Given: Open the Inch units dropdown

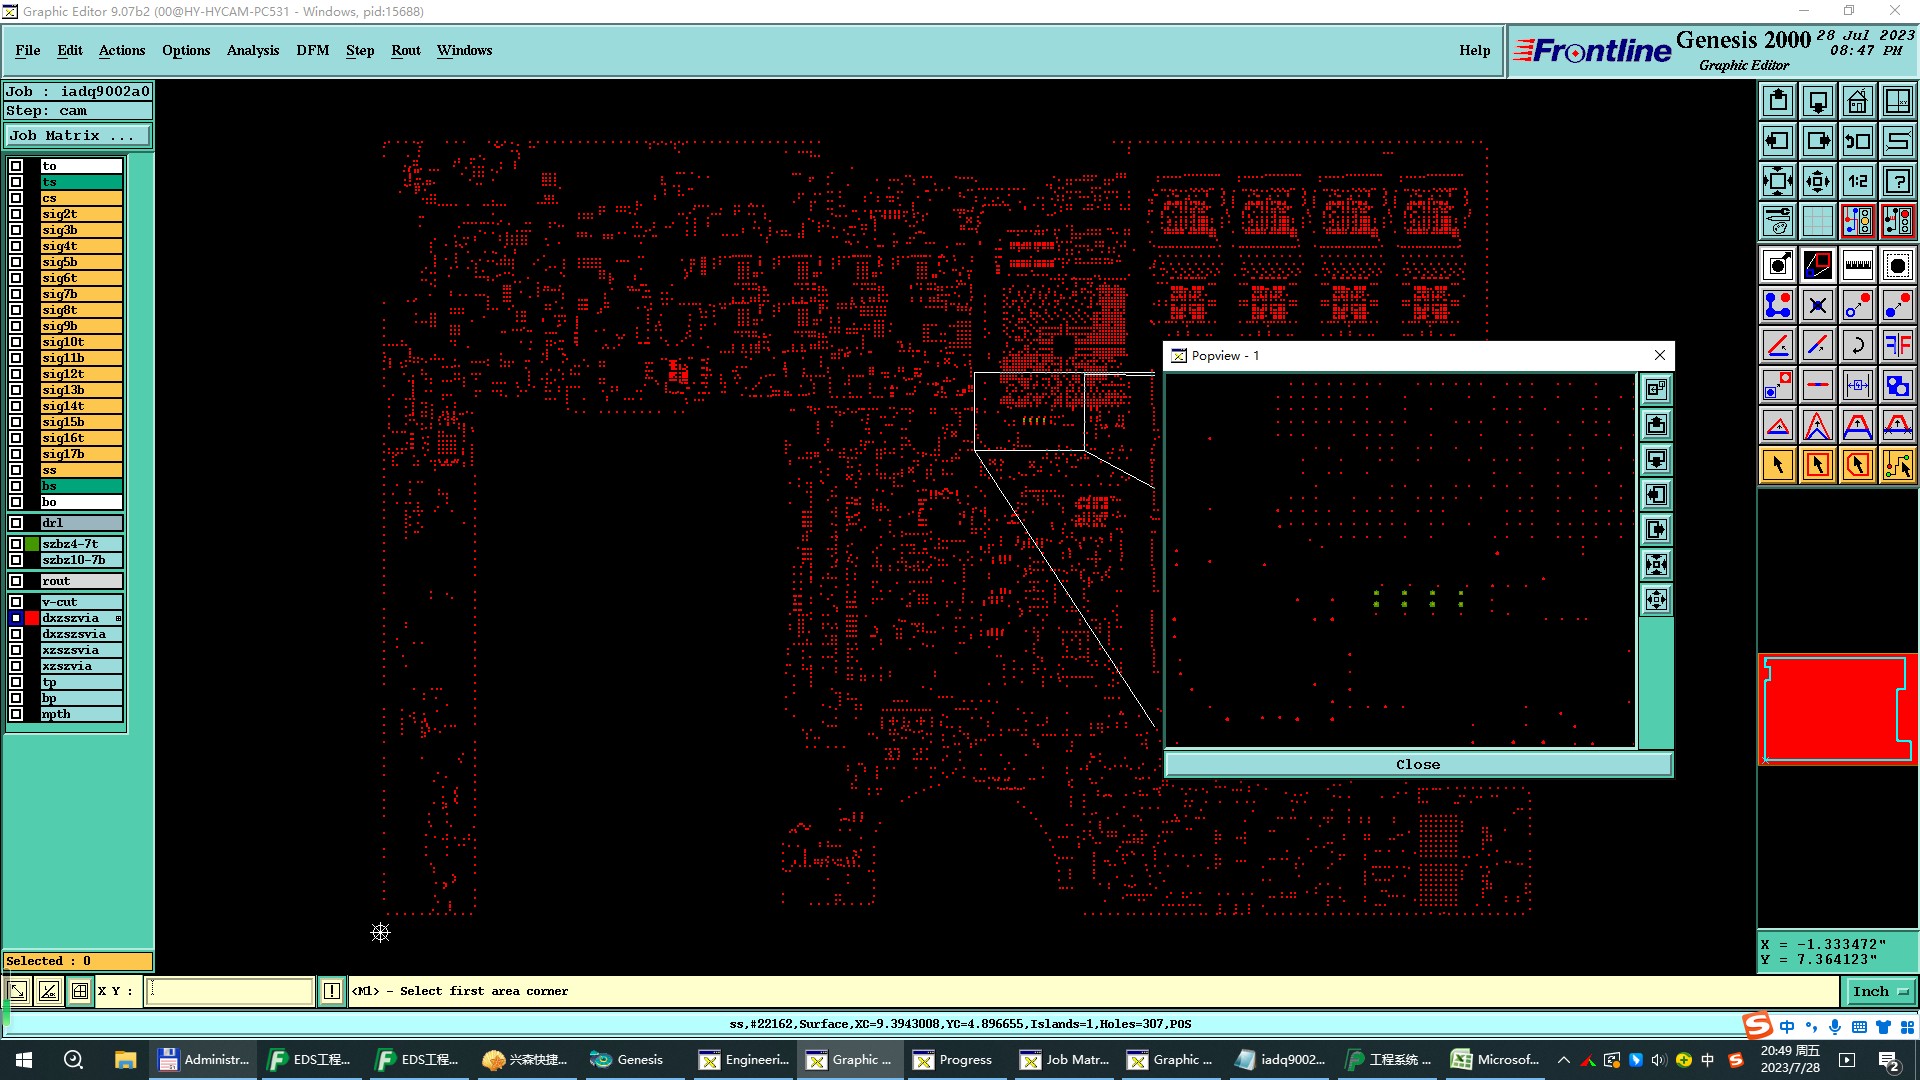Looking at the screenshot, I should [x=1880, y=992].
